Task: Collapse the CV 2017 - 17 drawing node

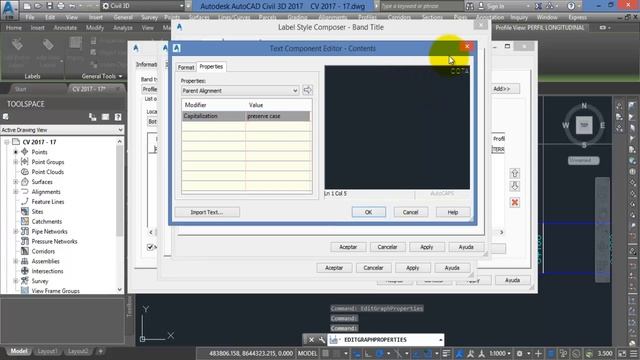Action: (x=6, y=142)
